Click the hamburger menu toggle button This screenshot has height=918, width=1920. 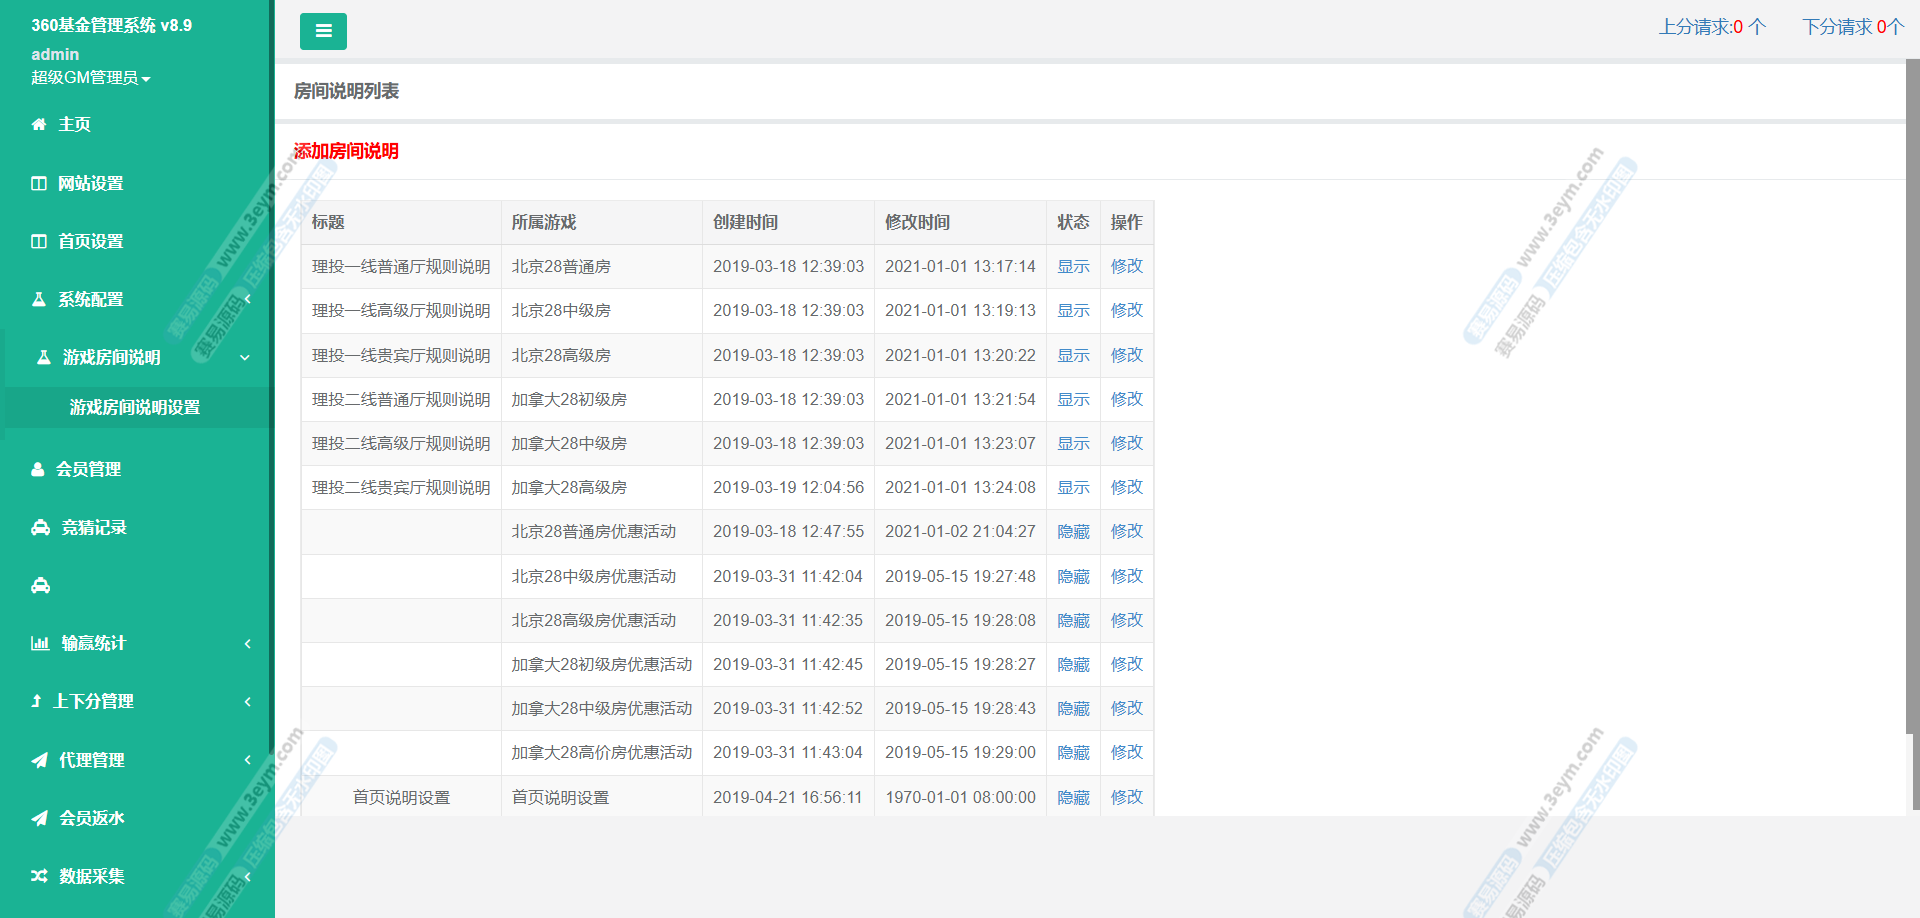point(323,31)
